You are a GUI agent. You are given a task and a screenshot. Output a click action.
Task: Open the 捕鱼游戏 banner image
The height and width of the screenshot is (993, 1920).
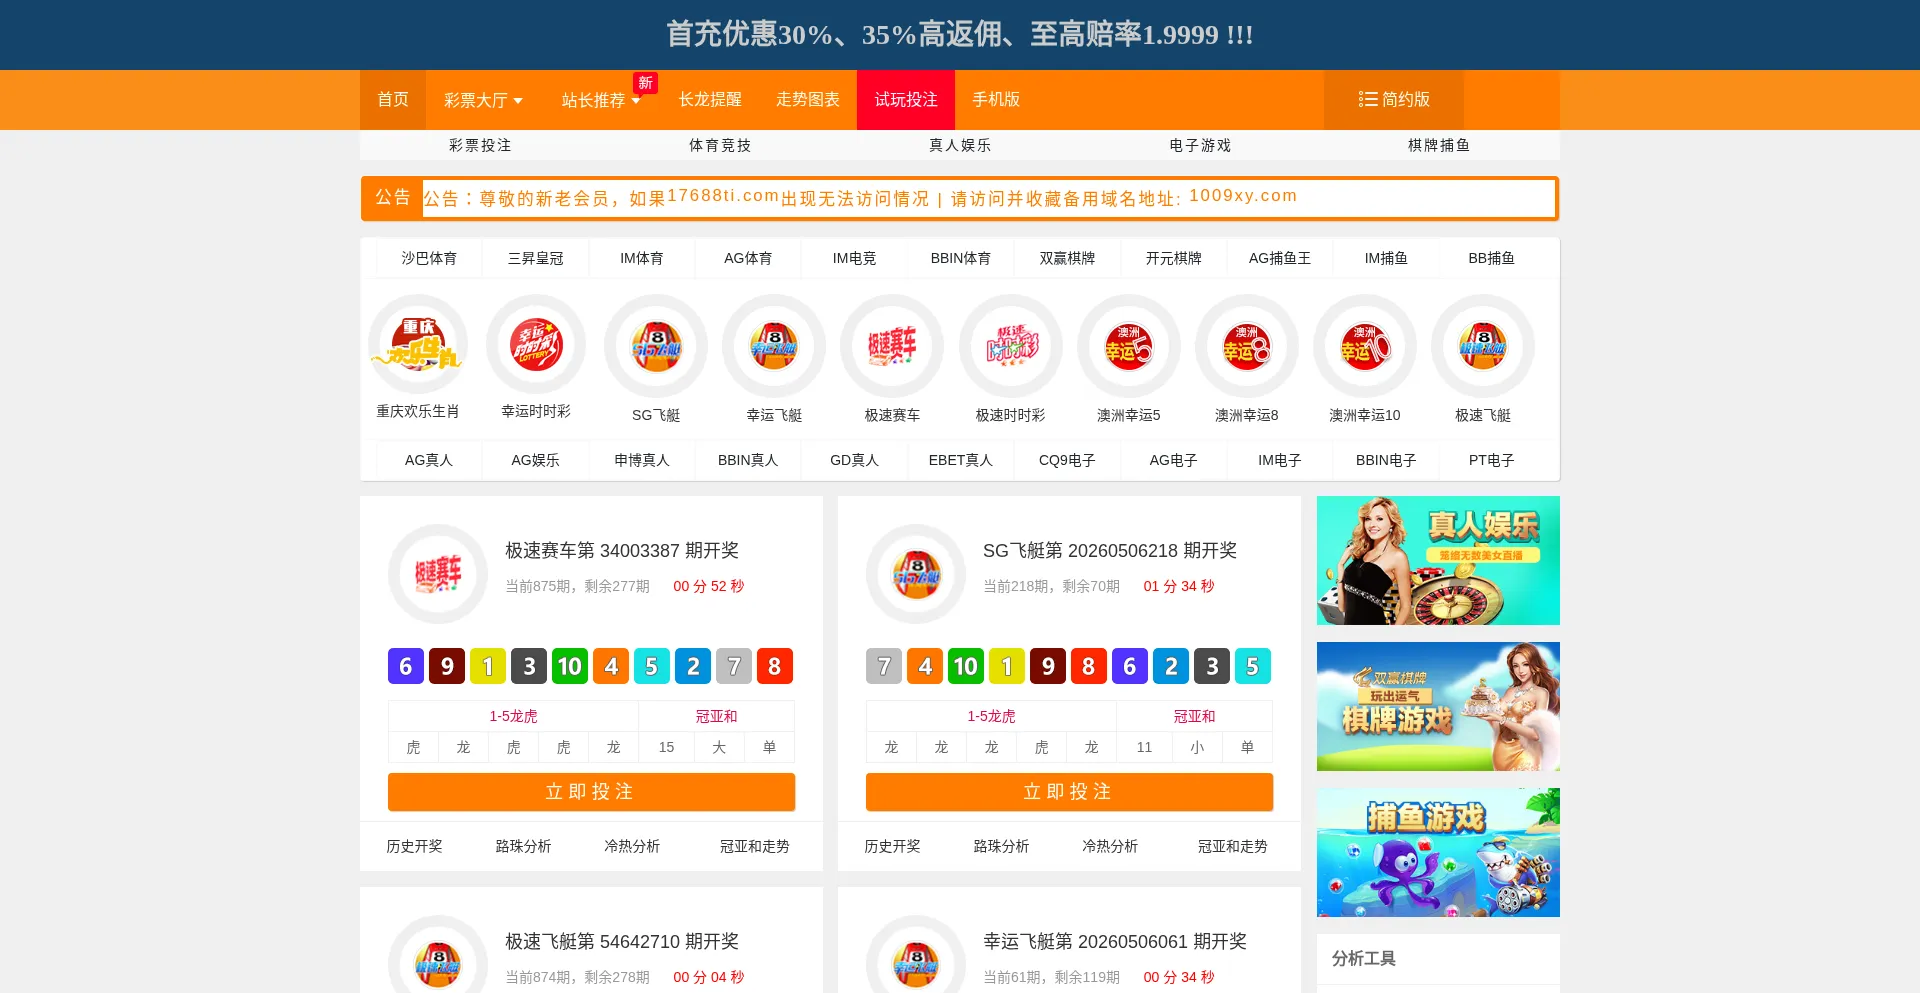tap(1438, 852)
